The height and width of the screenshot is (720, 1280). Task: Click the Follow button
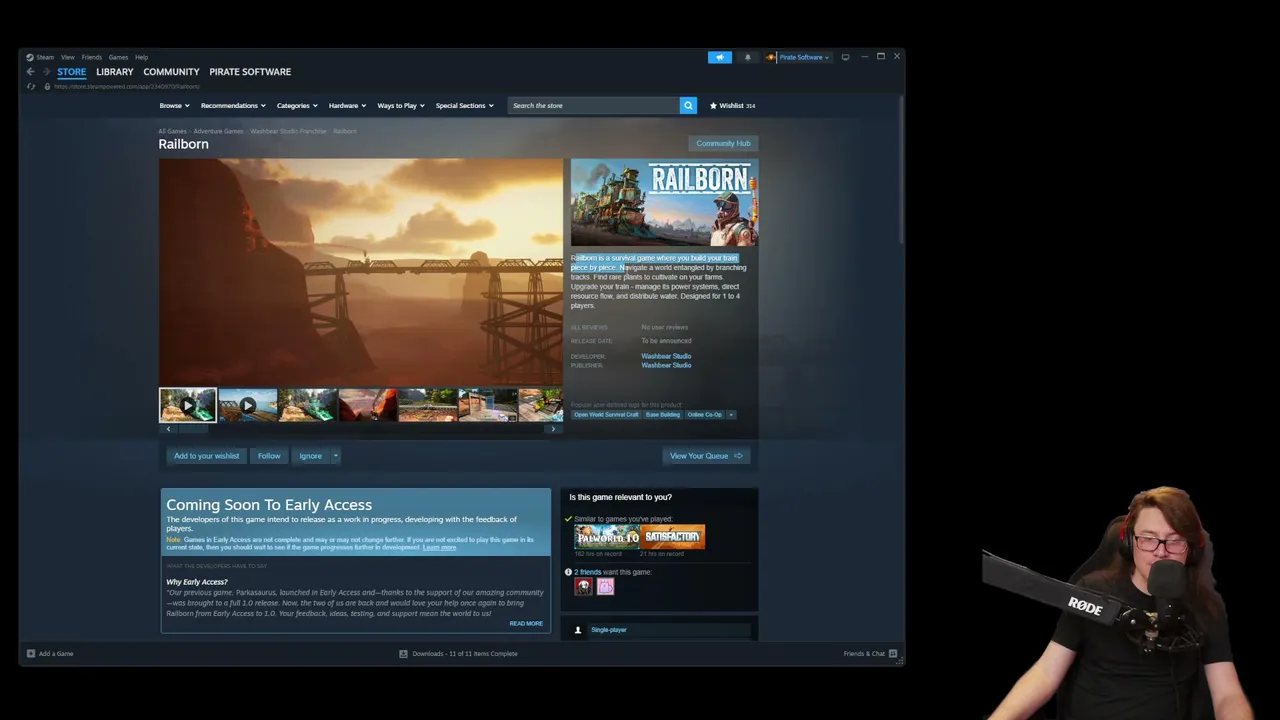[269, 456]
